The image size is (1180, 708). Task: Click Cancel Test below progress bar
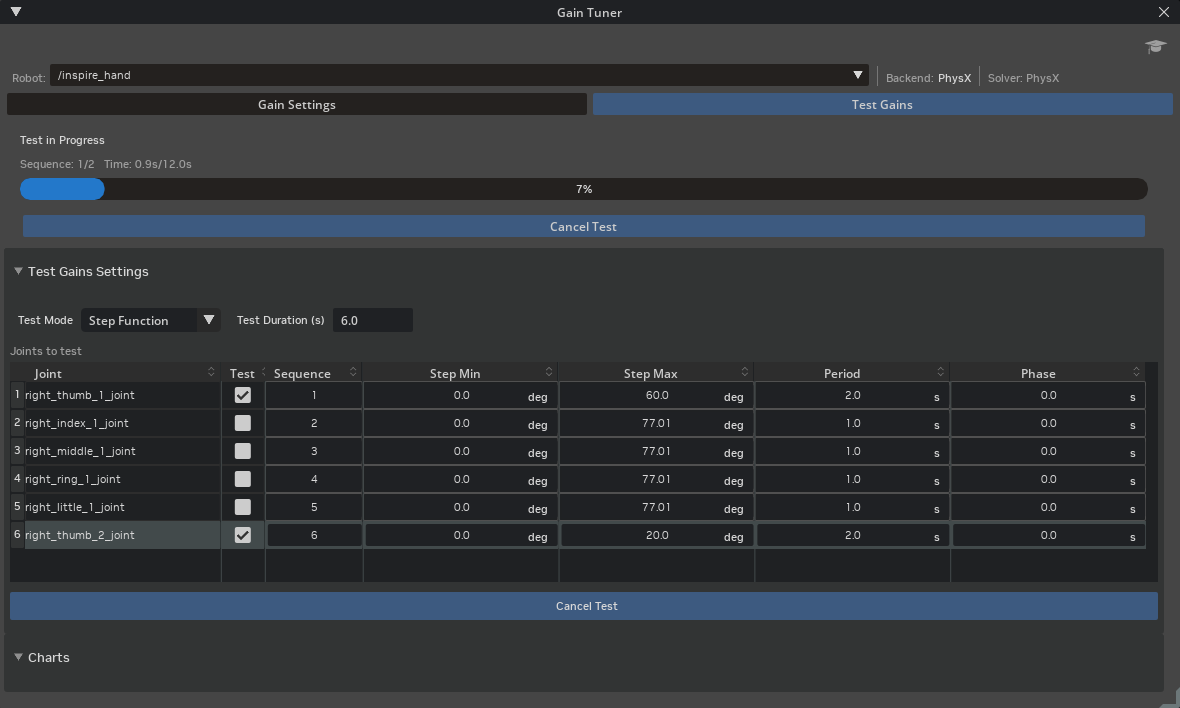pyautogui.click(x=583, y=226)
